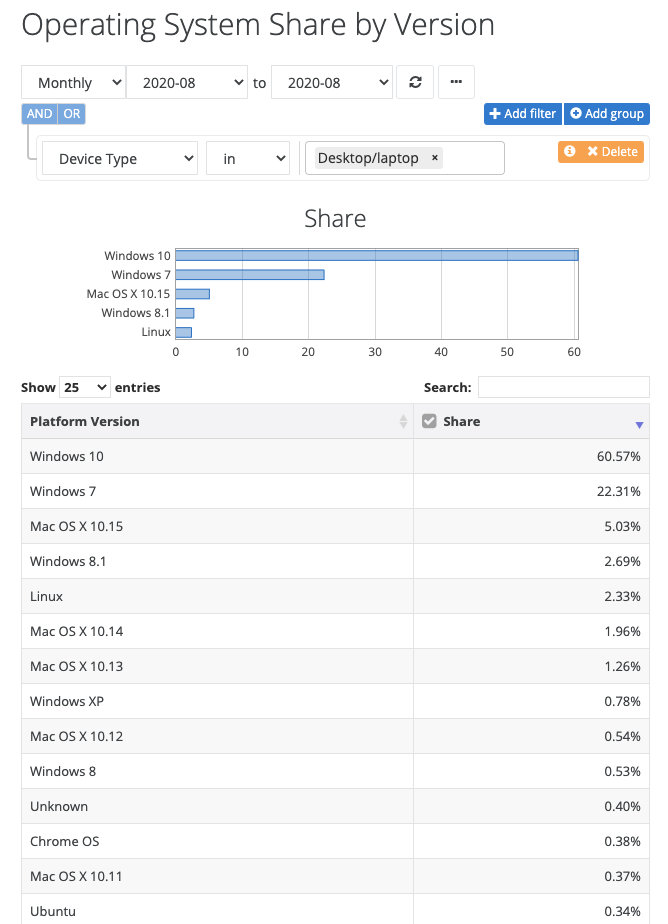Select the OR logic toggle
Viewport: 668px width, 924px height.
[72, 114]
